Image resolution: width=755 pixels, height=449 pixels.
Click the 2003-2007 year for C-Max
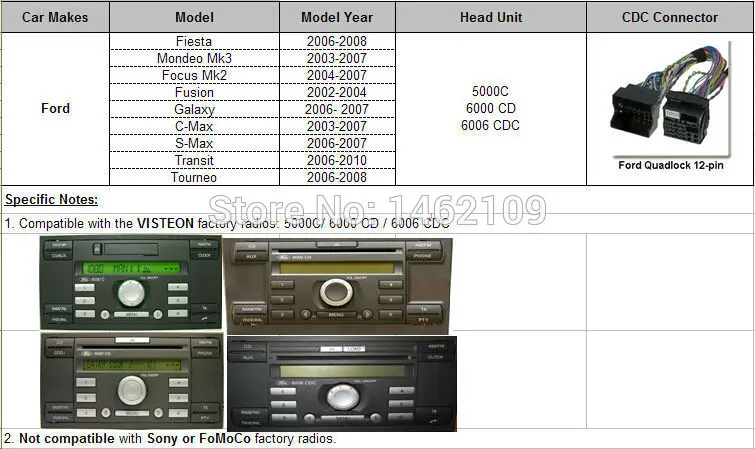pos(337,126)
